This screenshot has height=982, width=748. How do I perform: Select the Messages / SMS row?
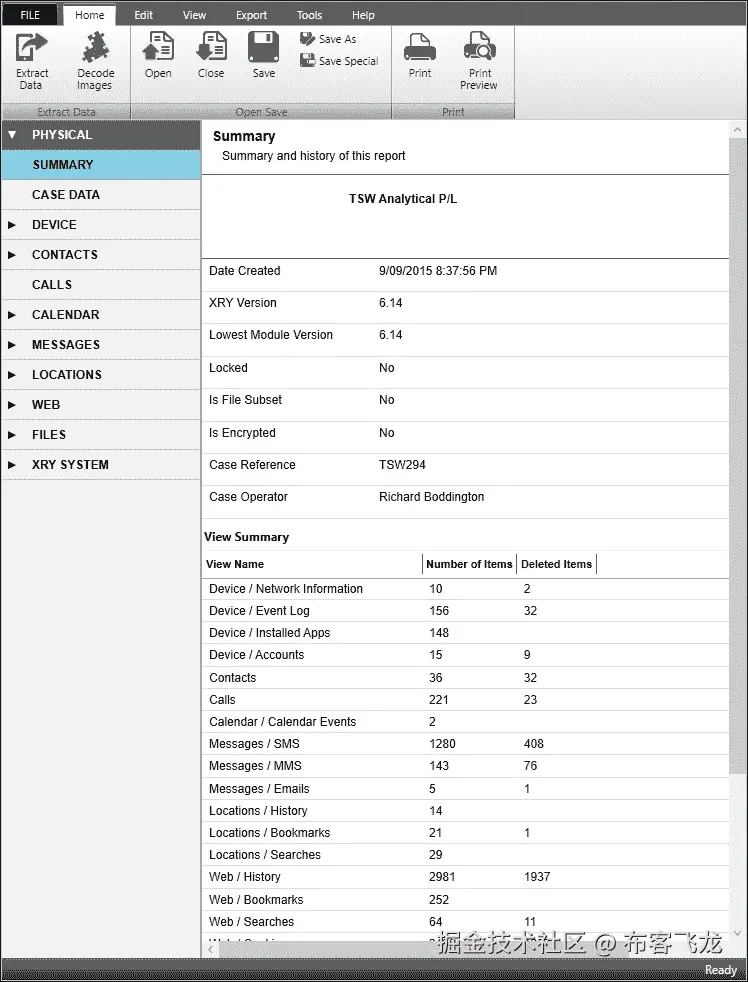coord(465,744)
